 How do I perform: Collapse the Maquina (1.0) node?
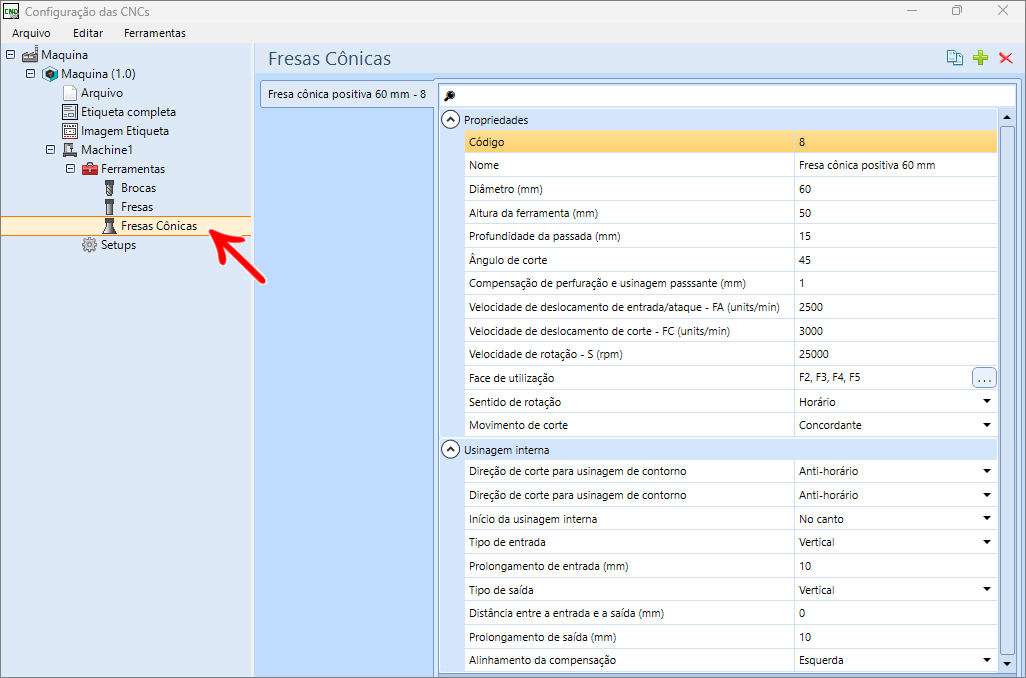pyautogui.click(x=30, y=73)
